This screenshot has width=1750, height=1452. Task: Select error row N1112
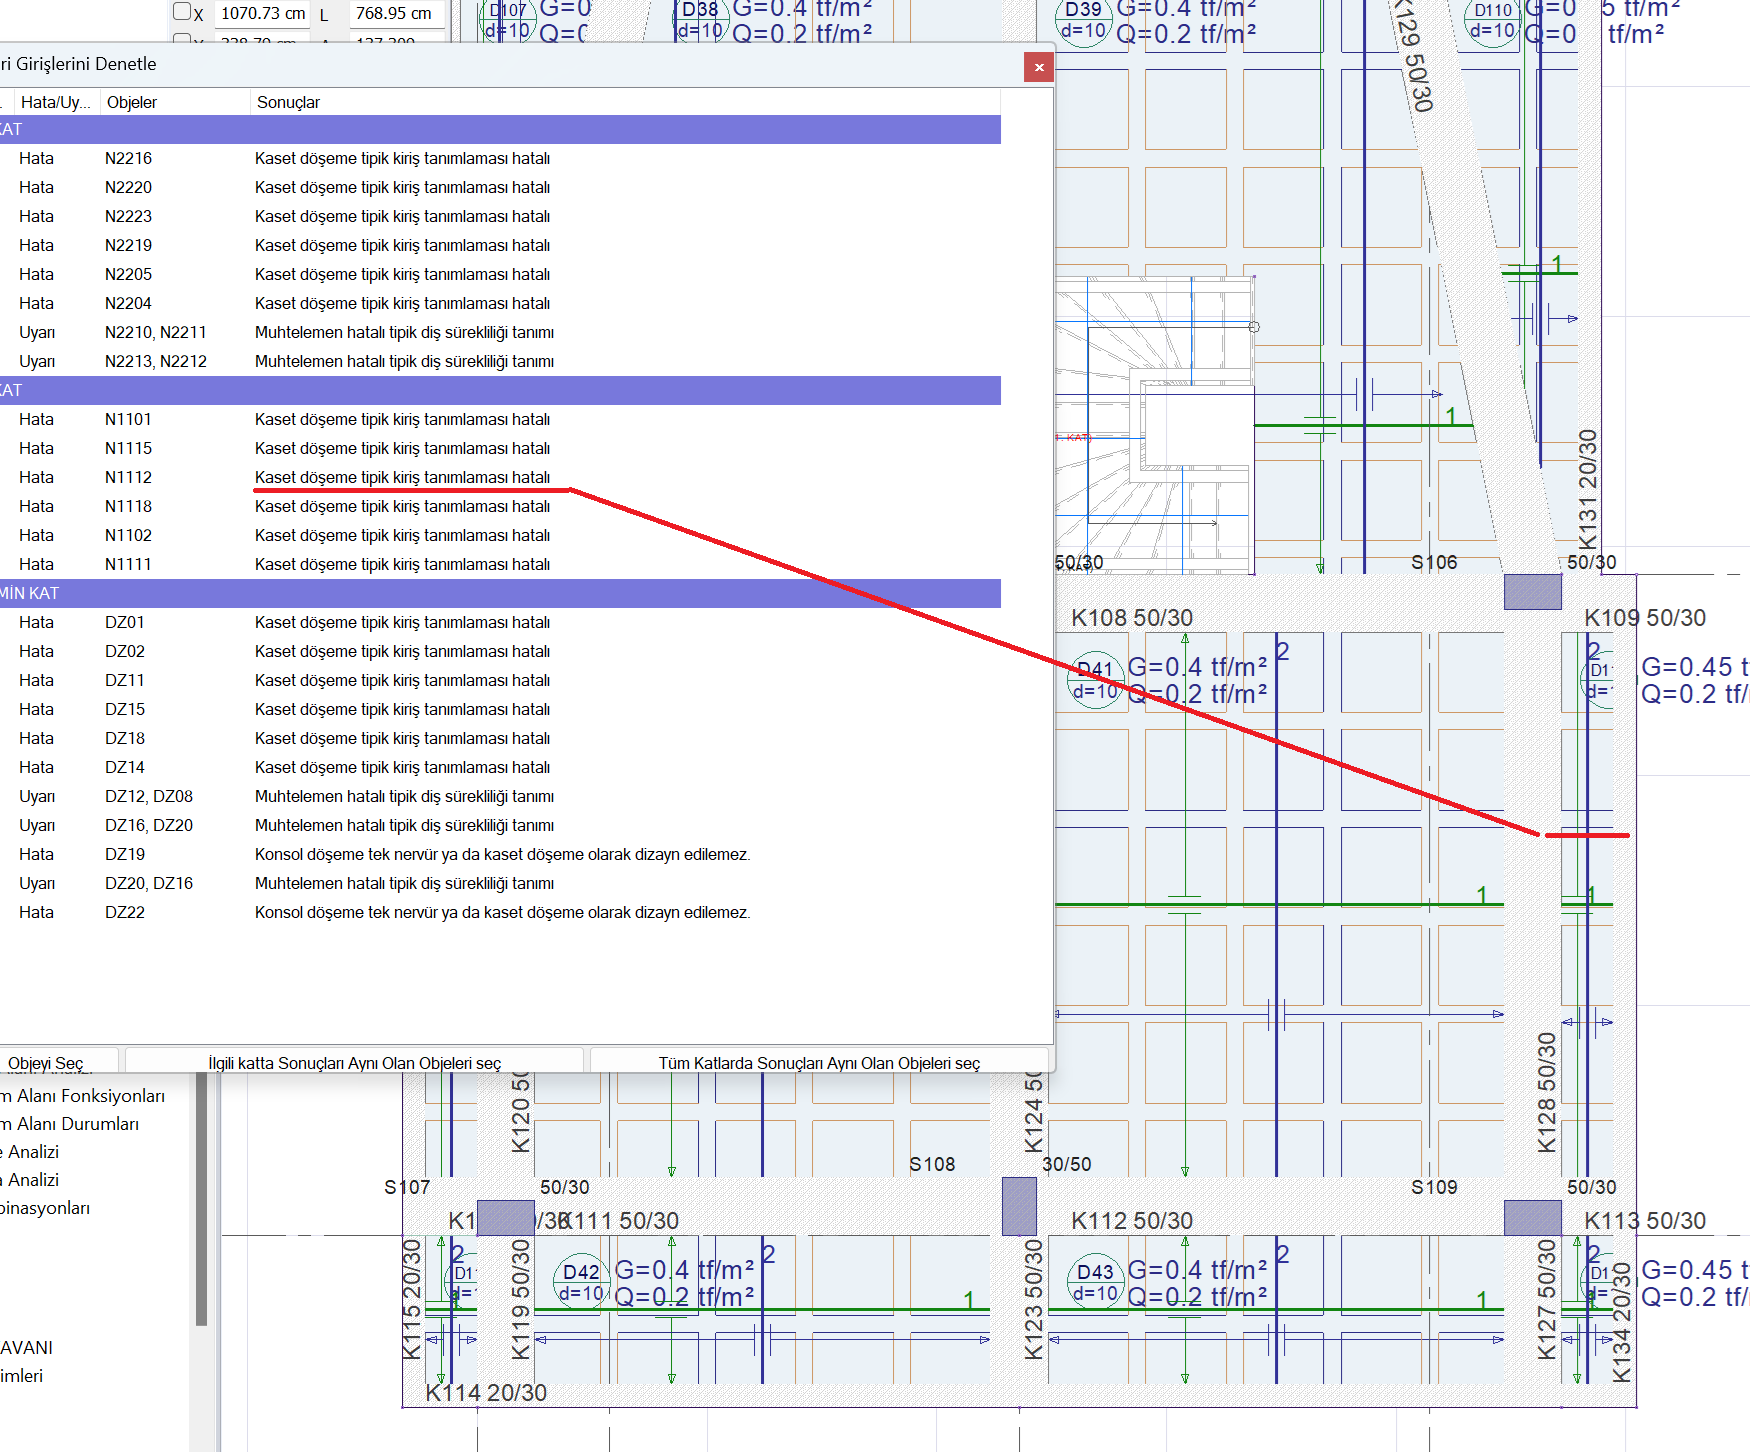500,477
